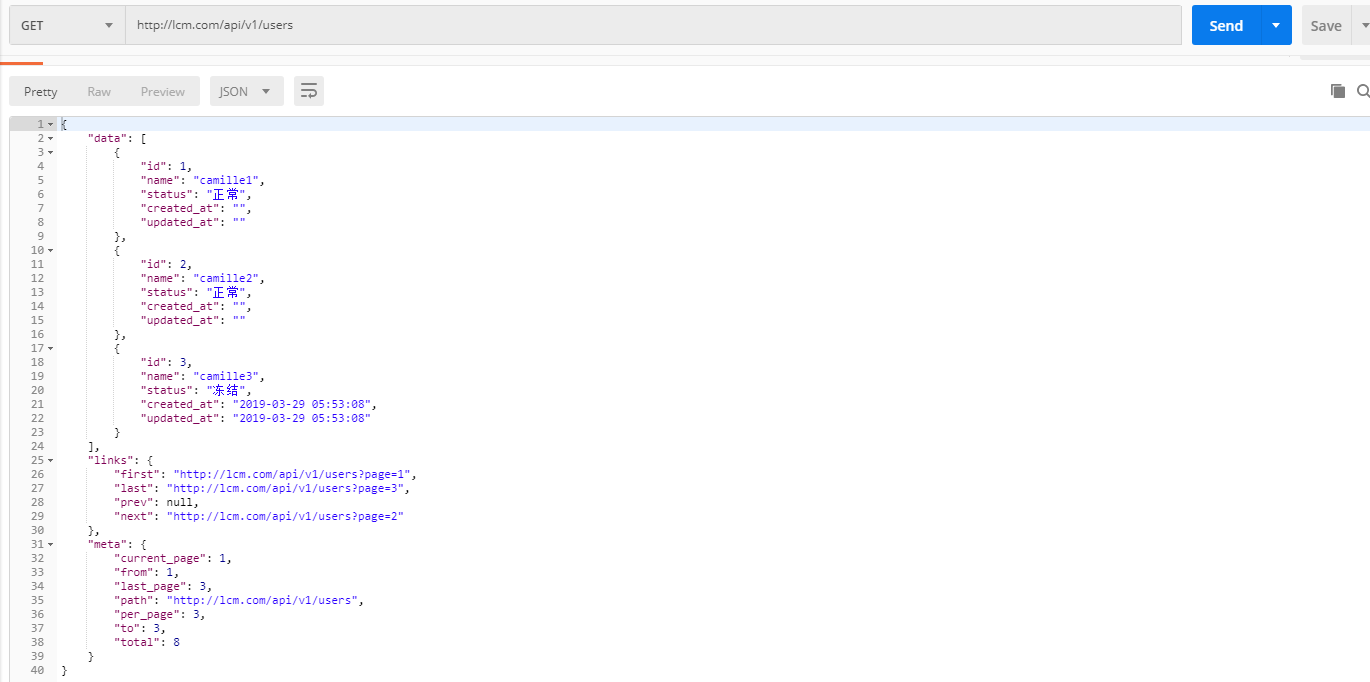Open the JSON format dropdown
This screenshot has height=682, width=1370.
coord(246,91)
